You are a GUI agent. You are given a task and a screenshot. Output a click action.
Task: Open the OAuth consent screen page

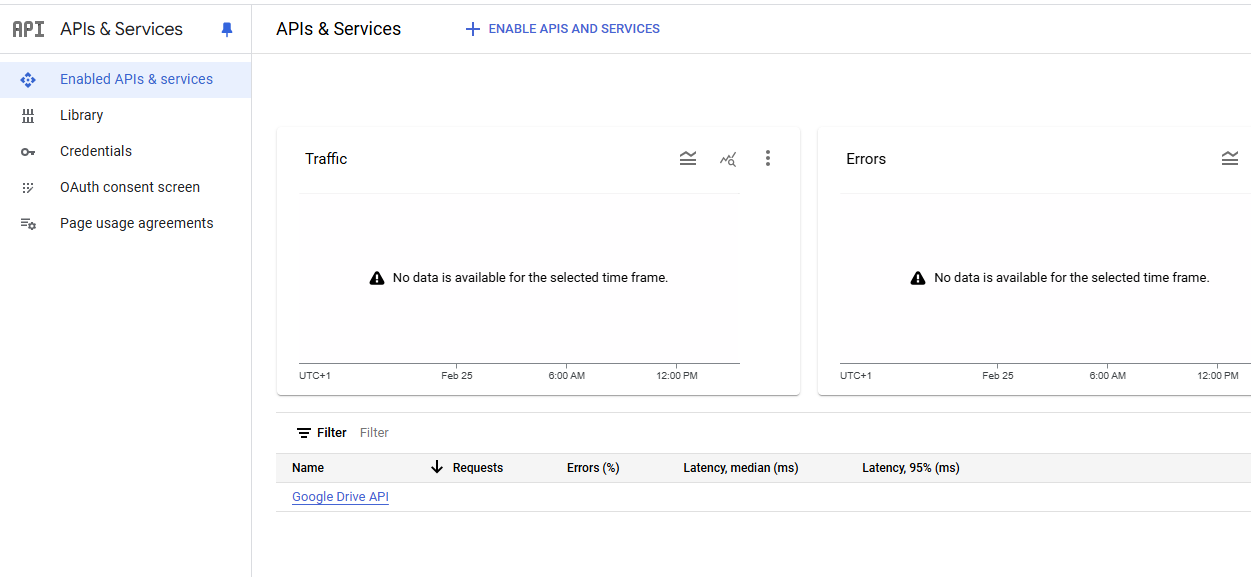129,187
